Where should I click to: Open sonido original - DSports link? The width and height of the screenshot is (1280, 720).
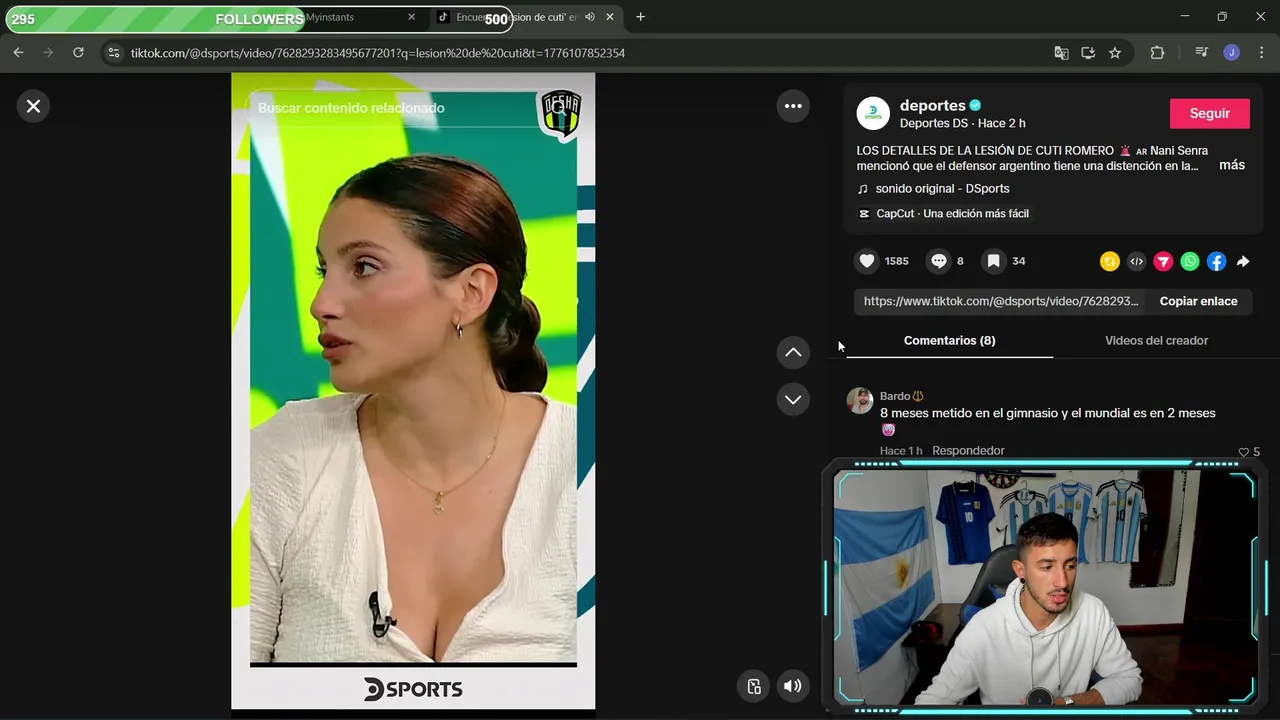(942, 188)
